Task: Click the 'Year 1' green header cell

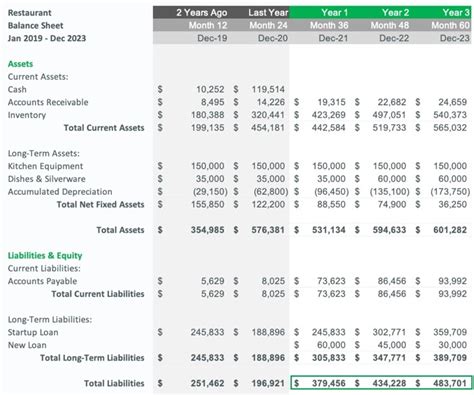Action: coord(334,13)
